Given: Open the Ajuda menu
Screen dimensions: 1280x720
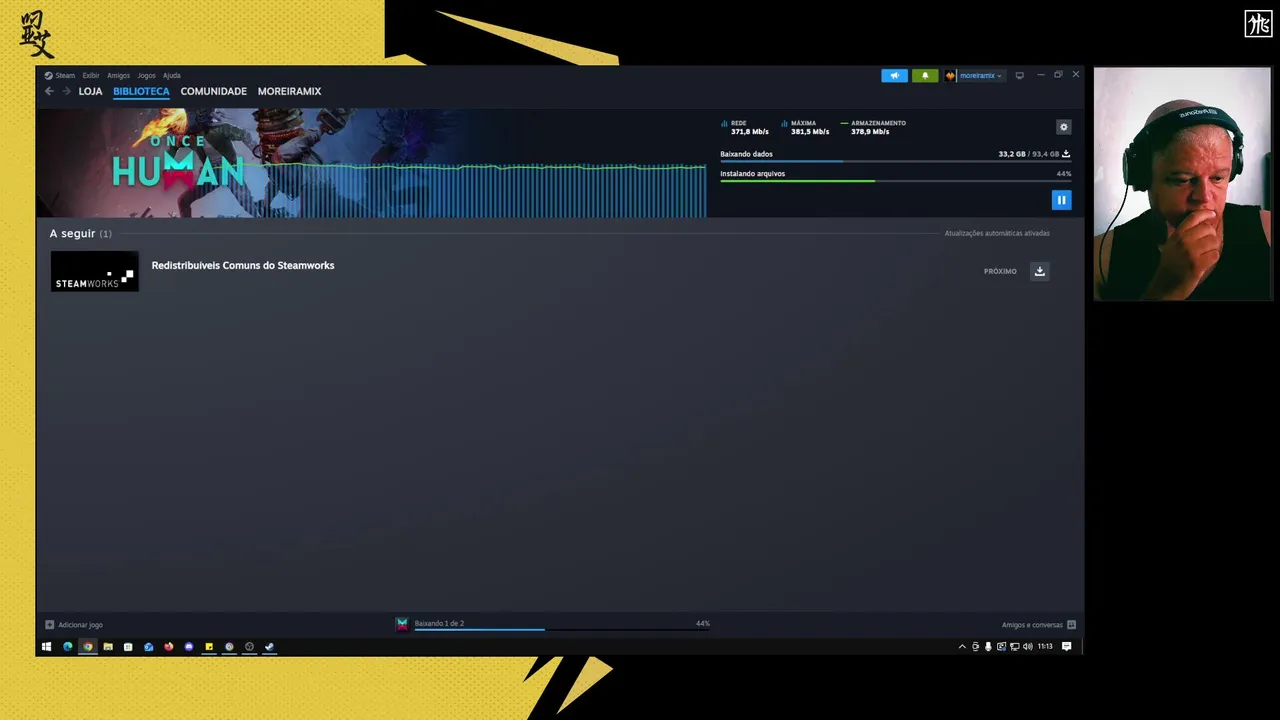Looking at the screenshot, I should tap(172, 75).
